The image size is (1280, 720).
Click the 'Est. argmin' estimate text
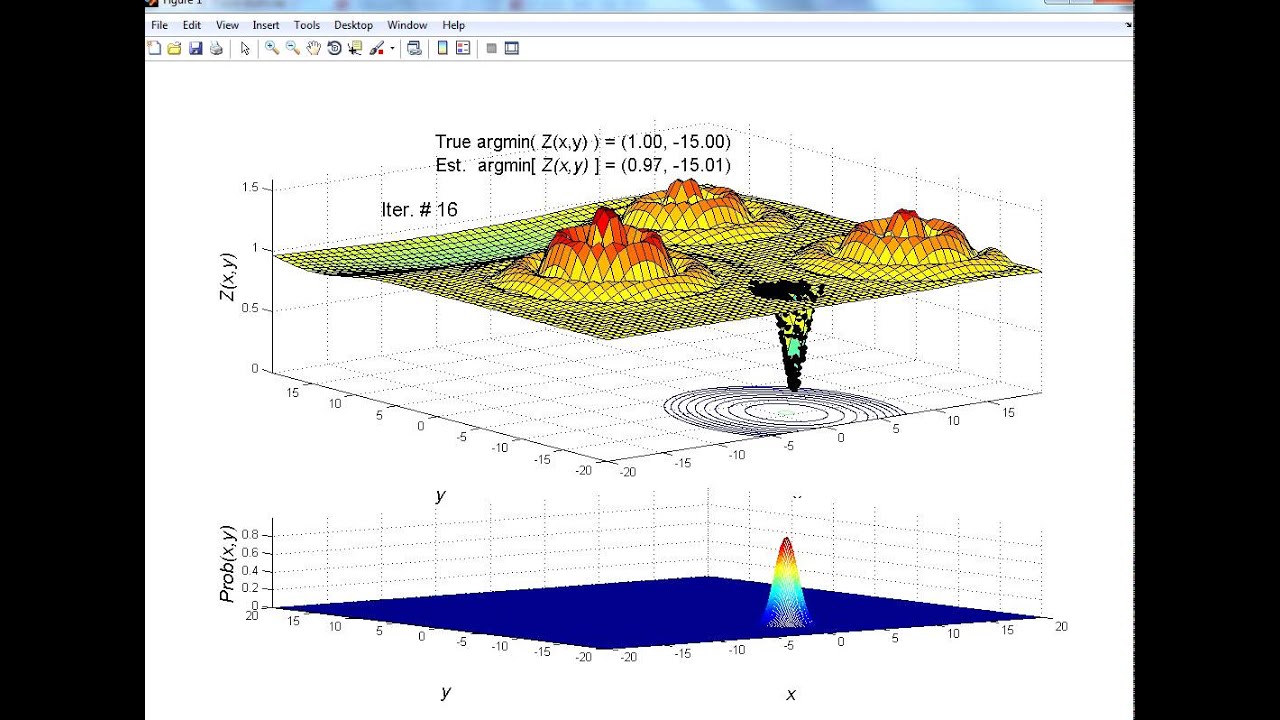pos(583,165)
